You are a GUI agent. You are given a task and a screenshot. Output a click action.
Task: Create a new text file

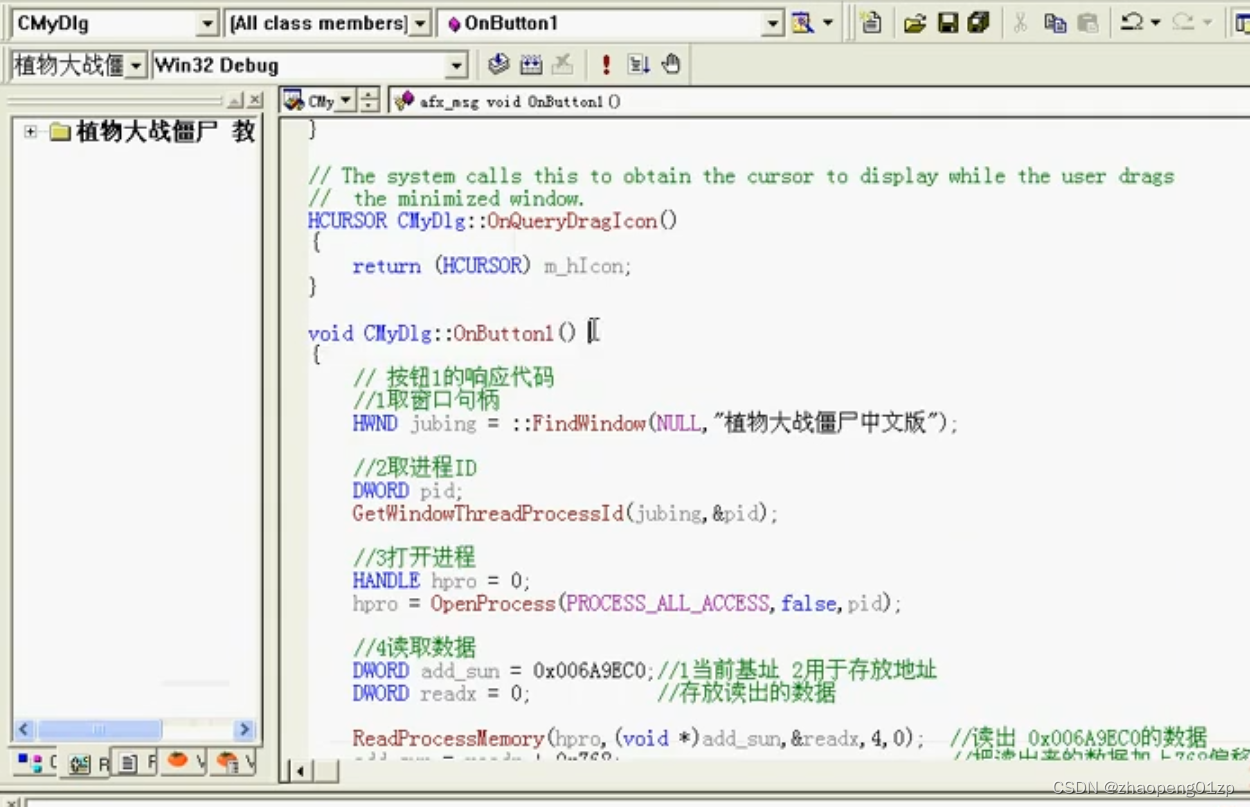pos(871,23)
